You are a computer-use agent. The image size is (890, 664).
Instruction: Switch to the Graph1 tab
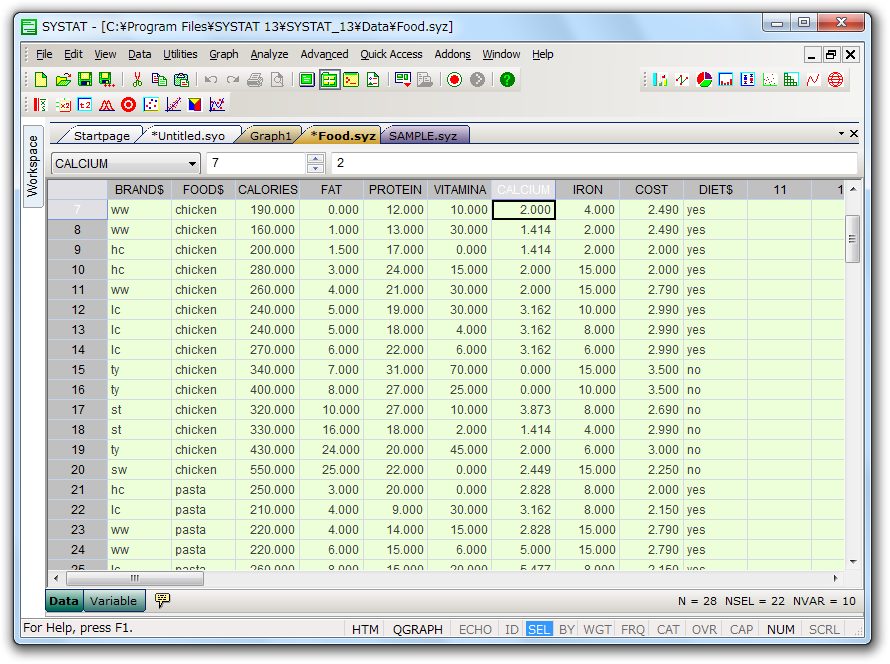[270, 136]
